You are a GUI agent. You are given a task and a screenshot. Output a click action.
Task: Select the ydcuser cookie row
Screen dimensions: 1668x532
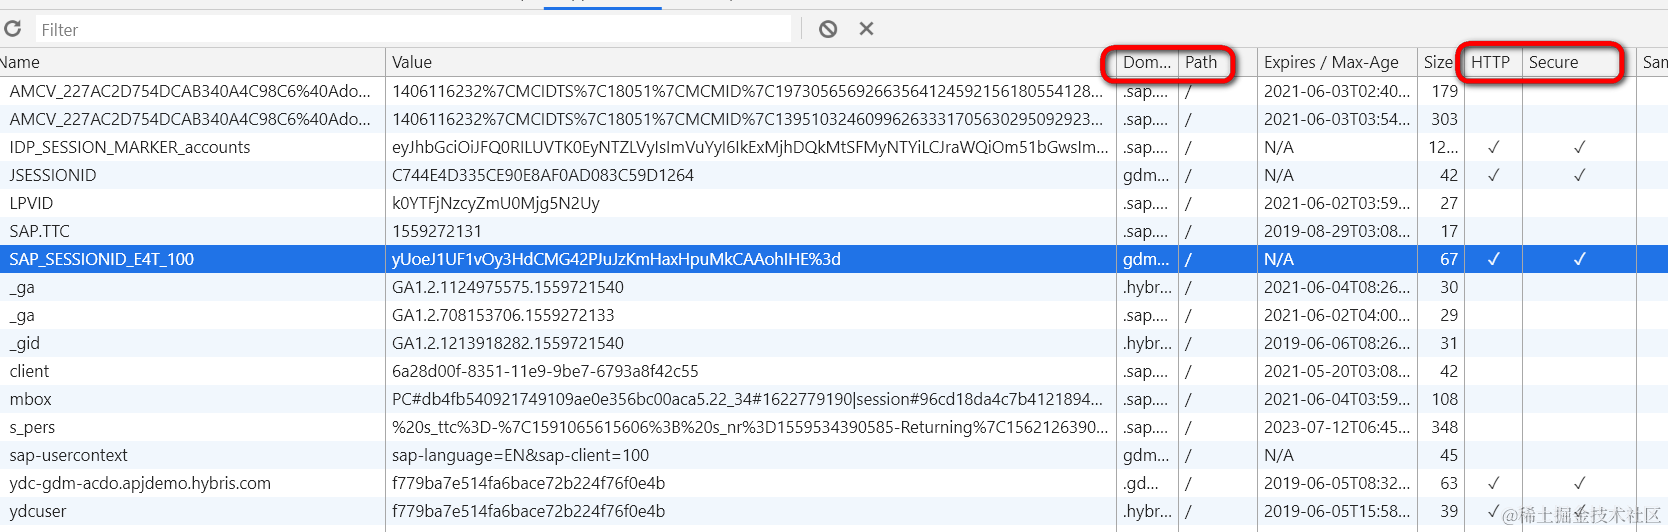point(834,511)
